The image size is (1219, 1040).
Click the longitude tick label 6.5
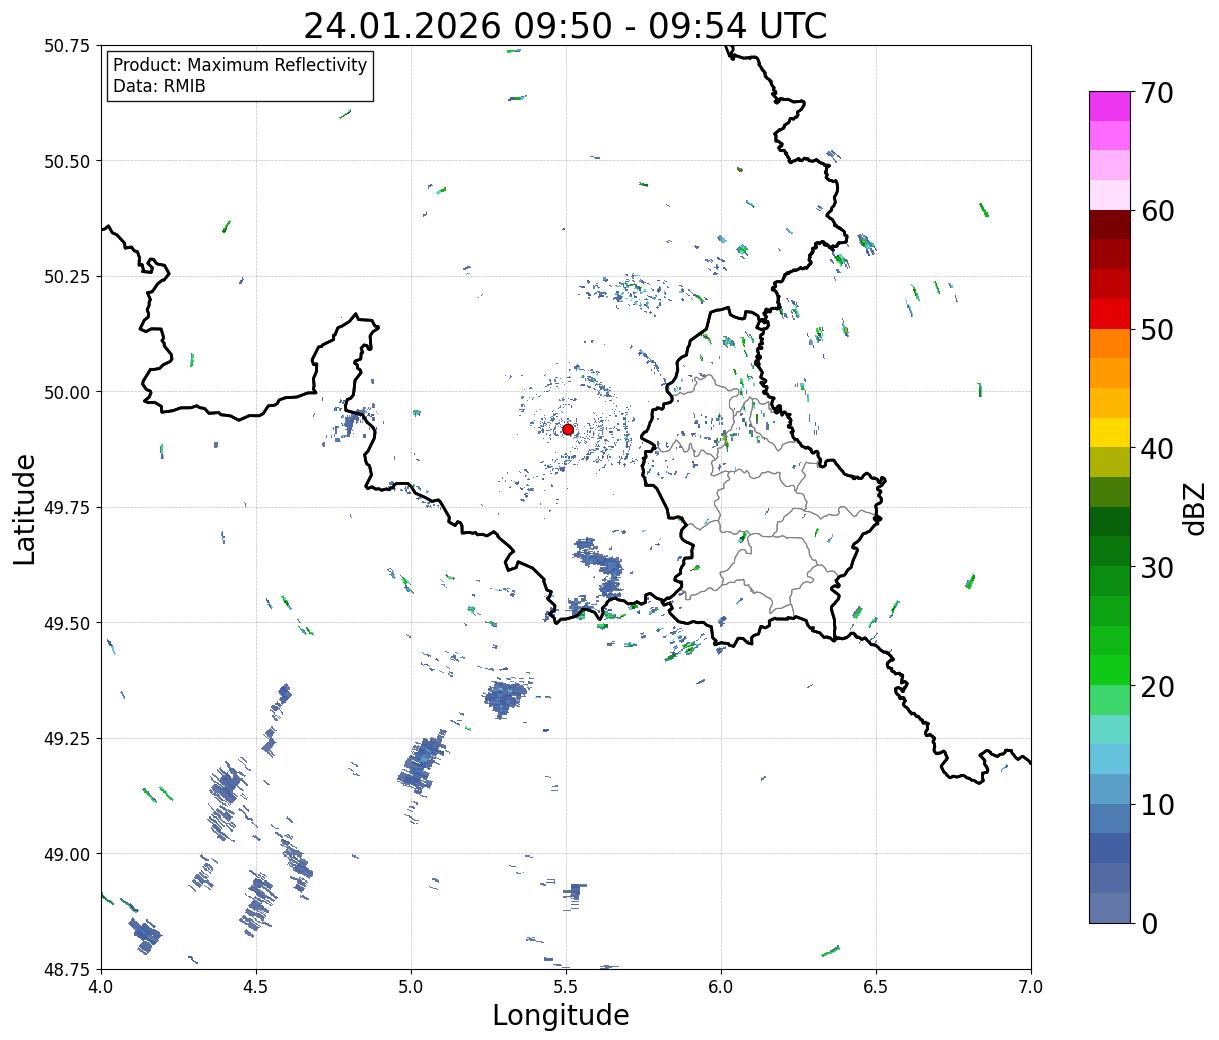pyautogui.click(x=876, y=987)
